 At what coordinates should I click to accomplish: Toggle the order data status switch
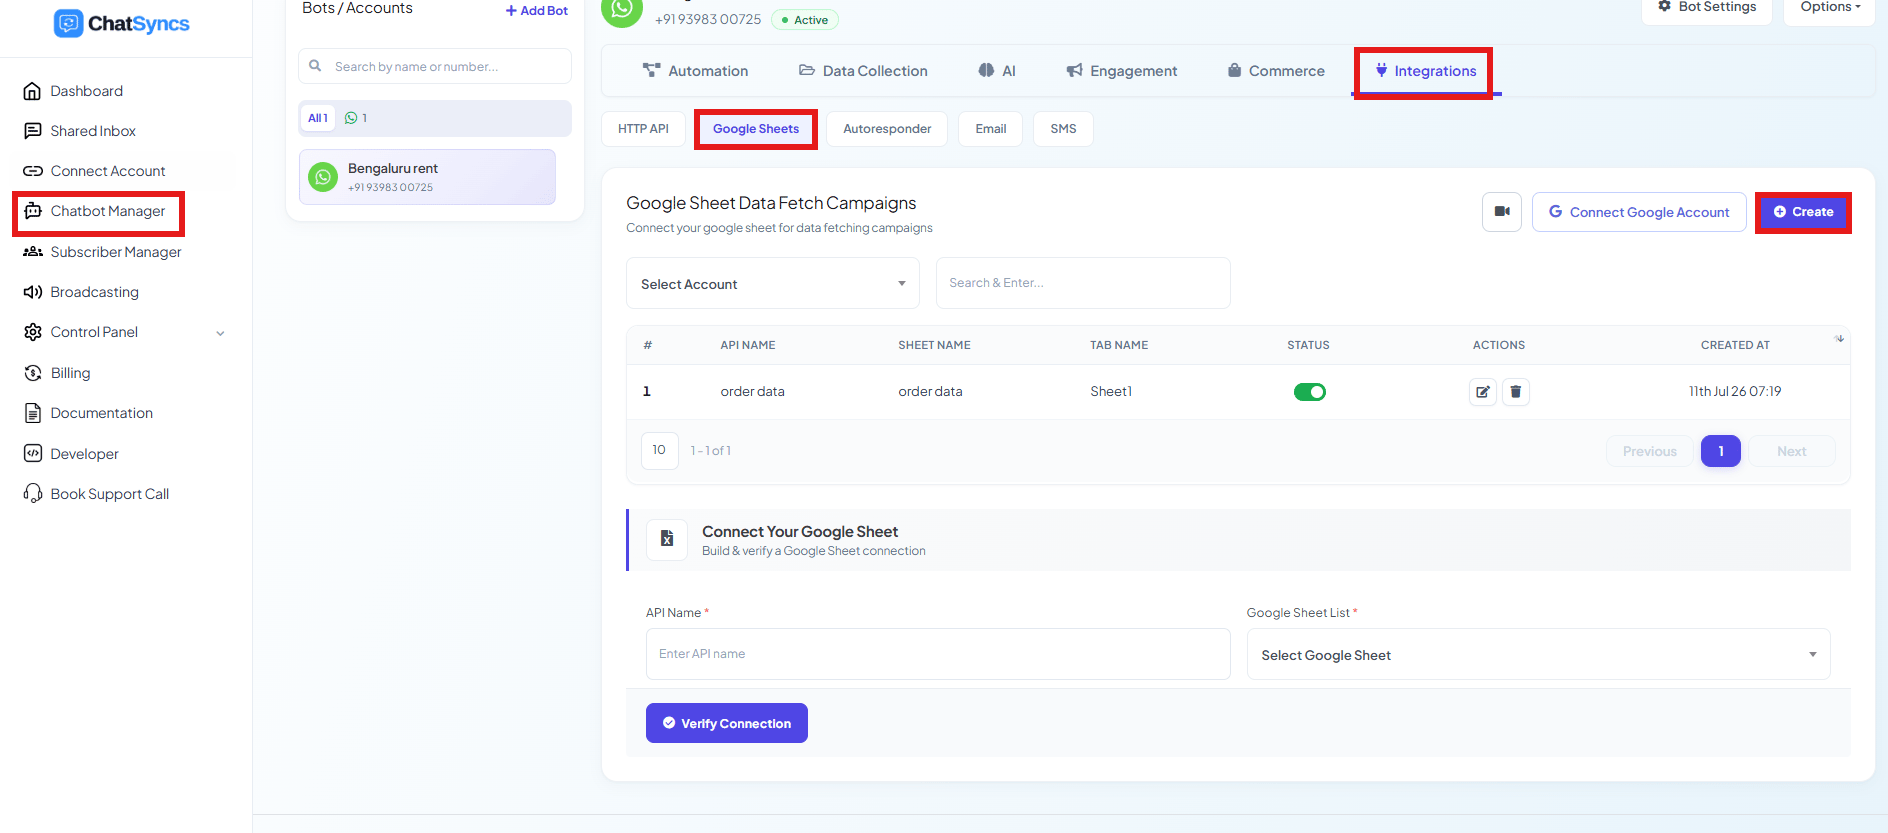tap(1309, 392)
